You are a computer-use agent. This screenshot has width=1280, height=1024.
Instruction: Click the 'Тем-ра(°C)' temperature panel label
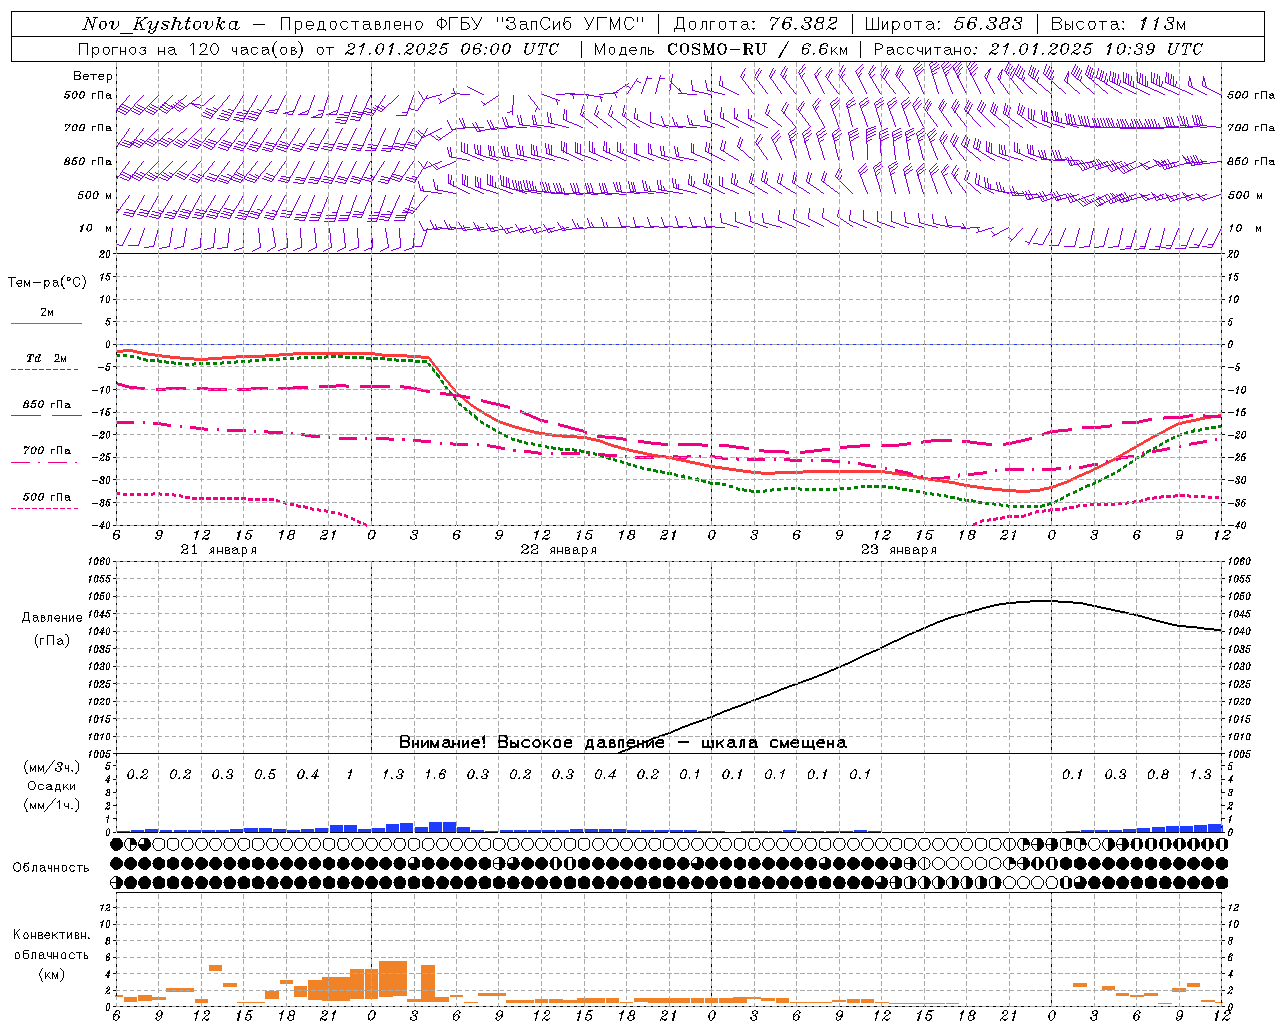coord(47,283)
